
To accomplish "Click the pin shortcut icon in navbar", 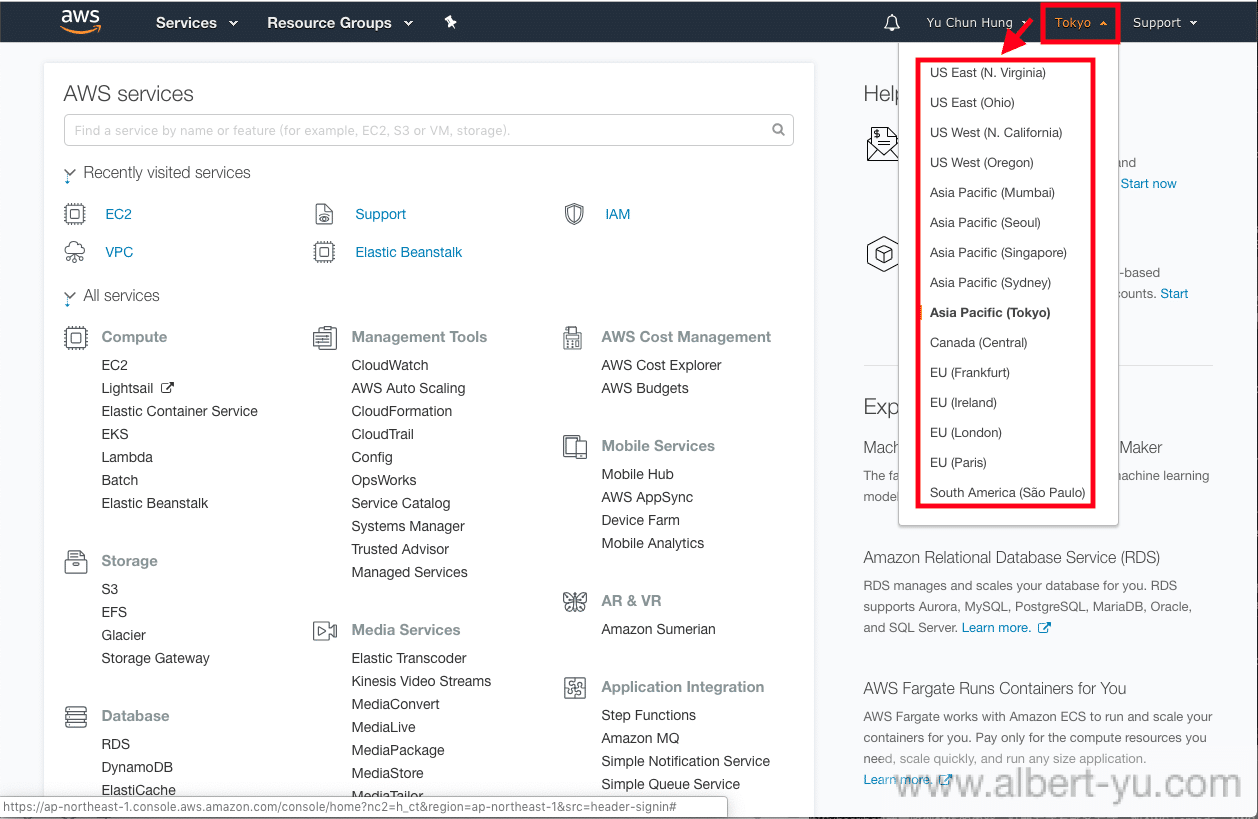I will click(x=451, y=22).
